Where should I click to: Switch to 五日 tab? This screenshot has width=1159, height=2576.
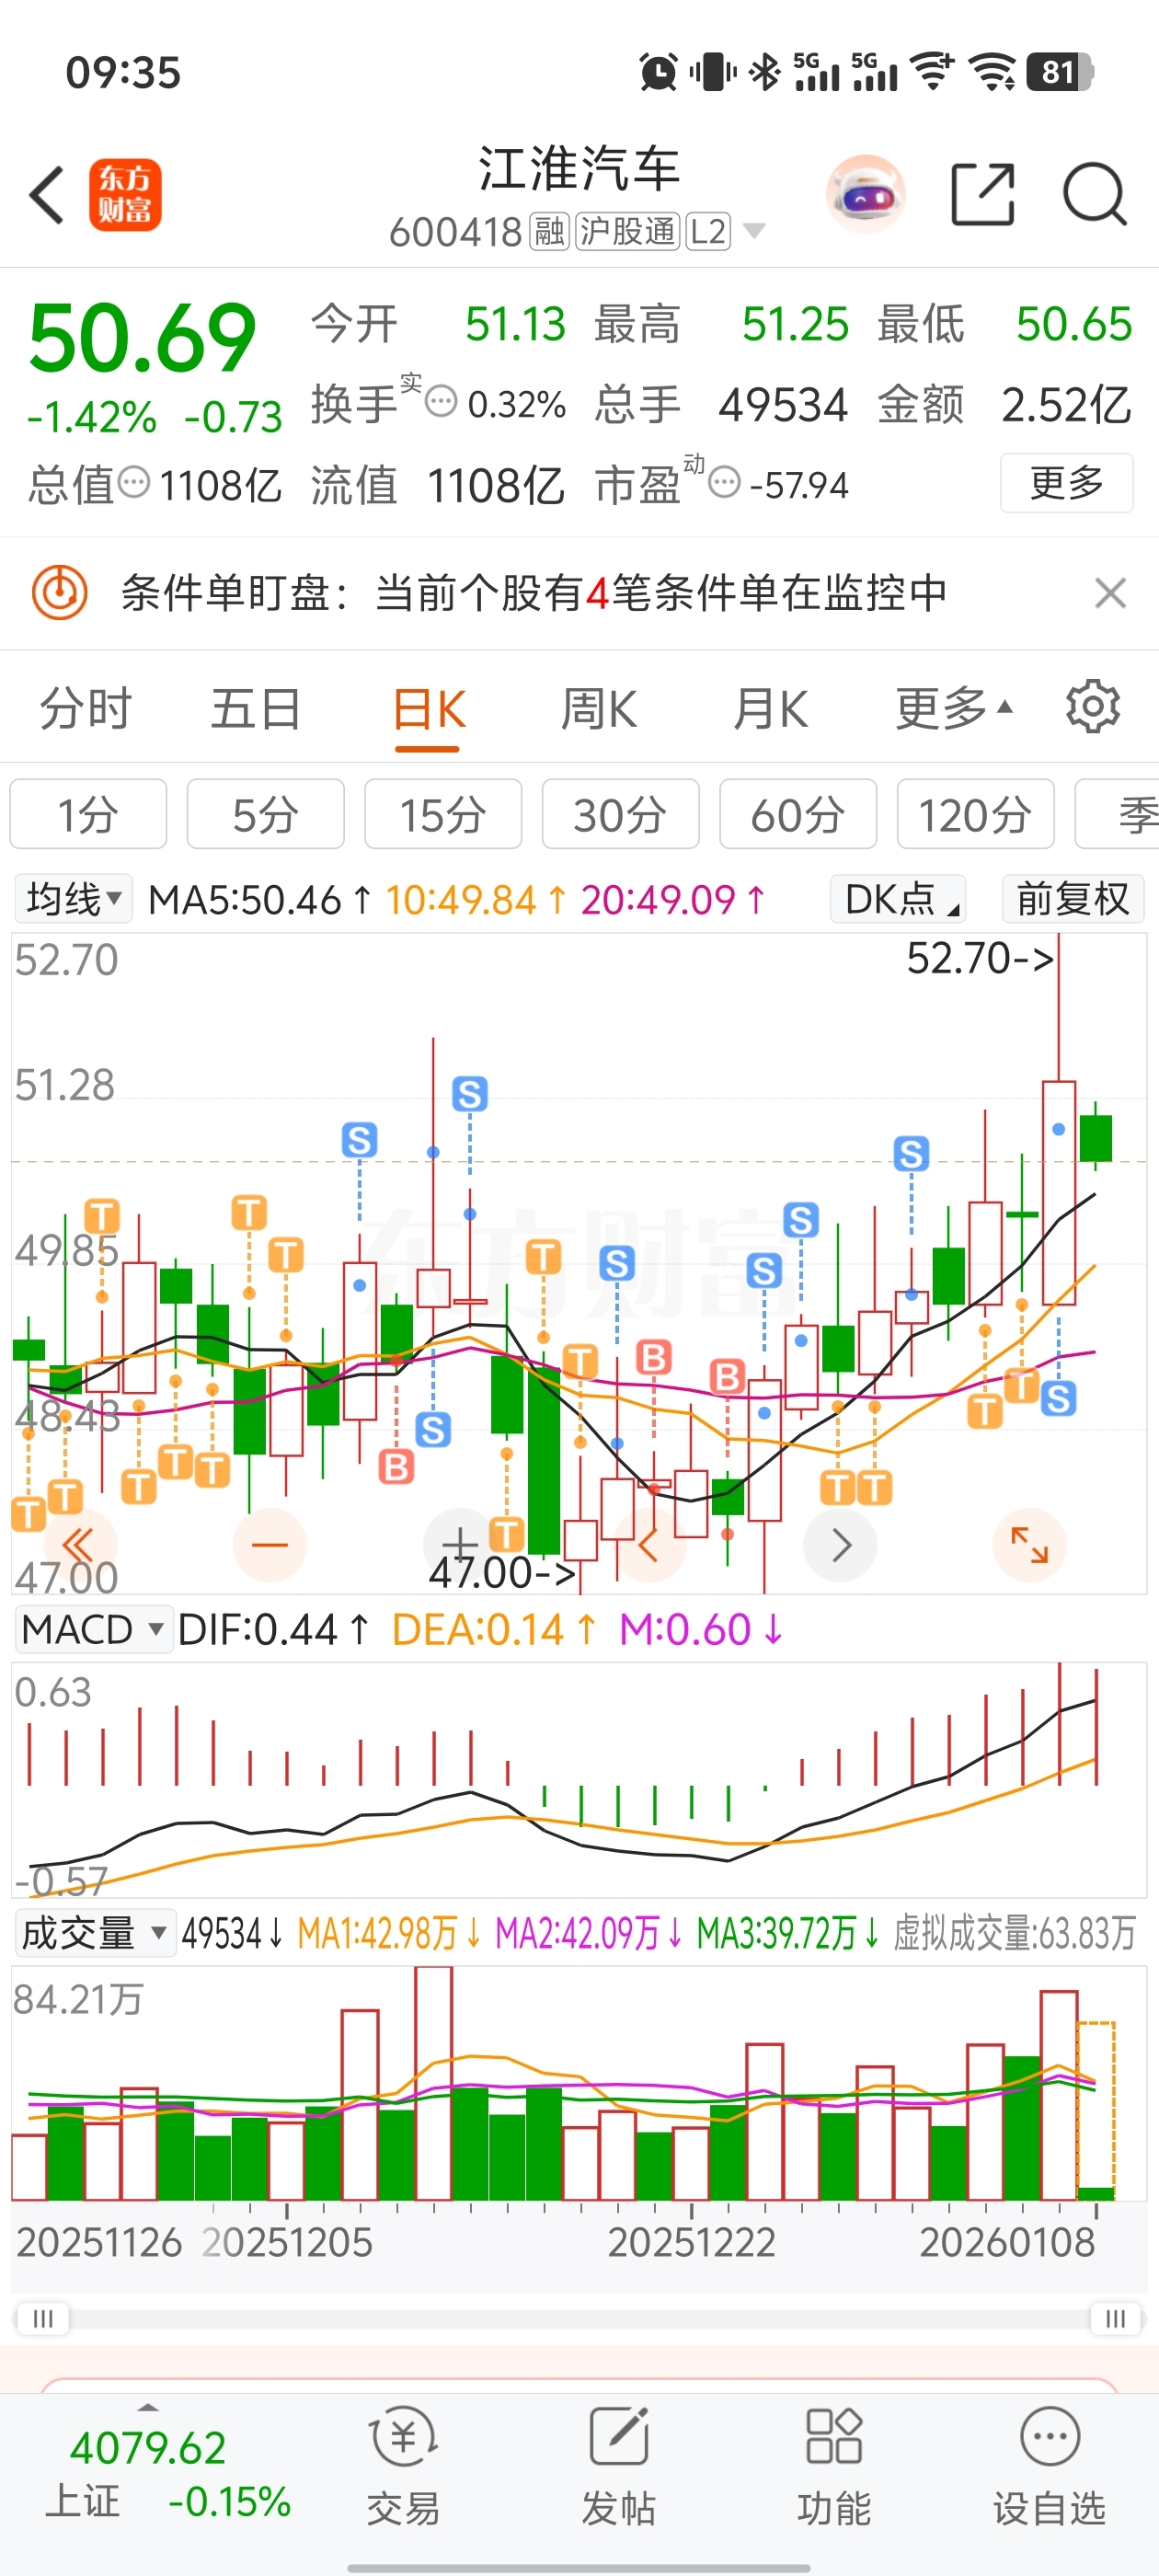point(256,709)
